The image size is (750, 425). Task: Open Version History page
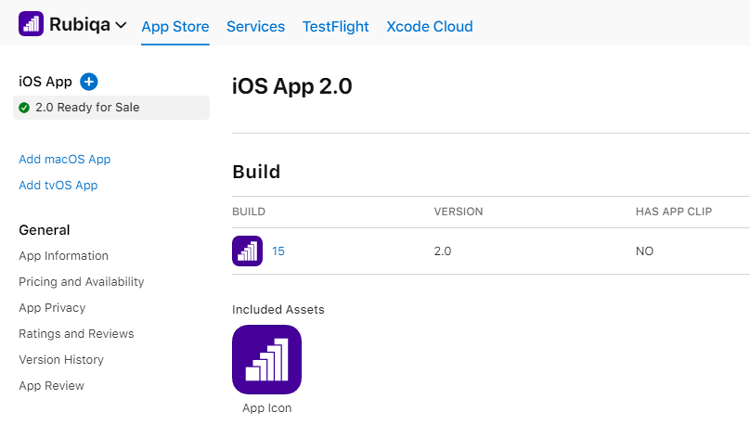[61, 360]
